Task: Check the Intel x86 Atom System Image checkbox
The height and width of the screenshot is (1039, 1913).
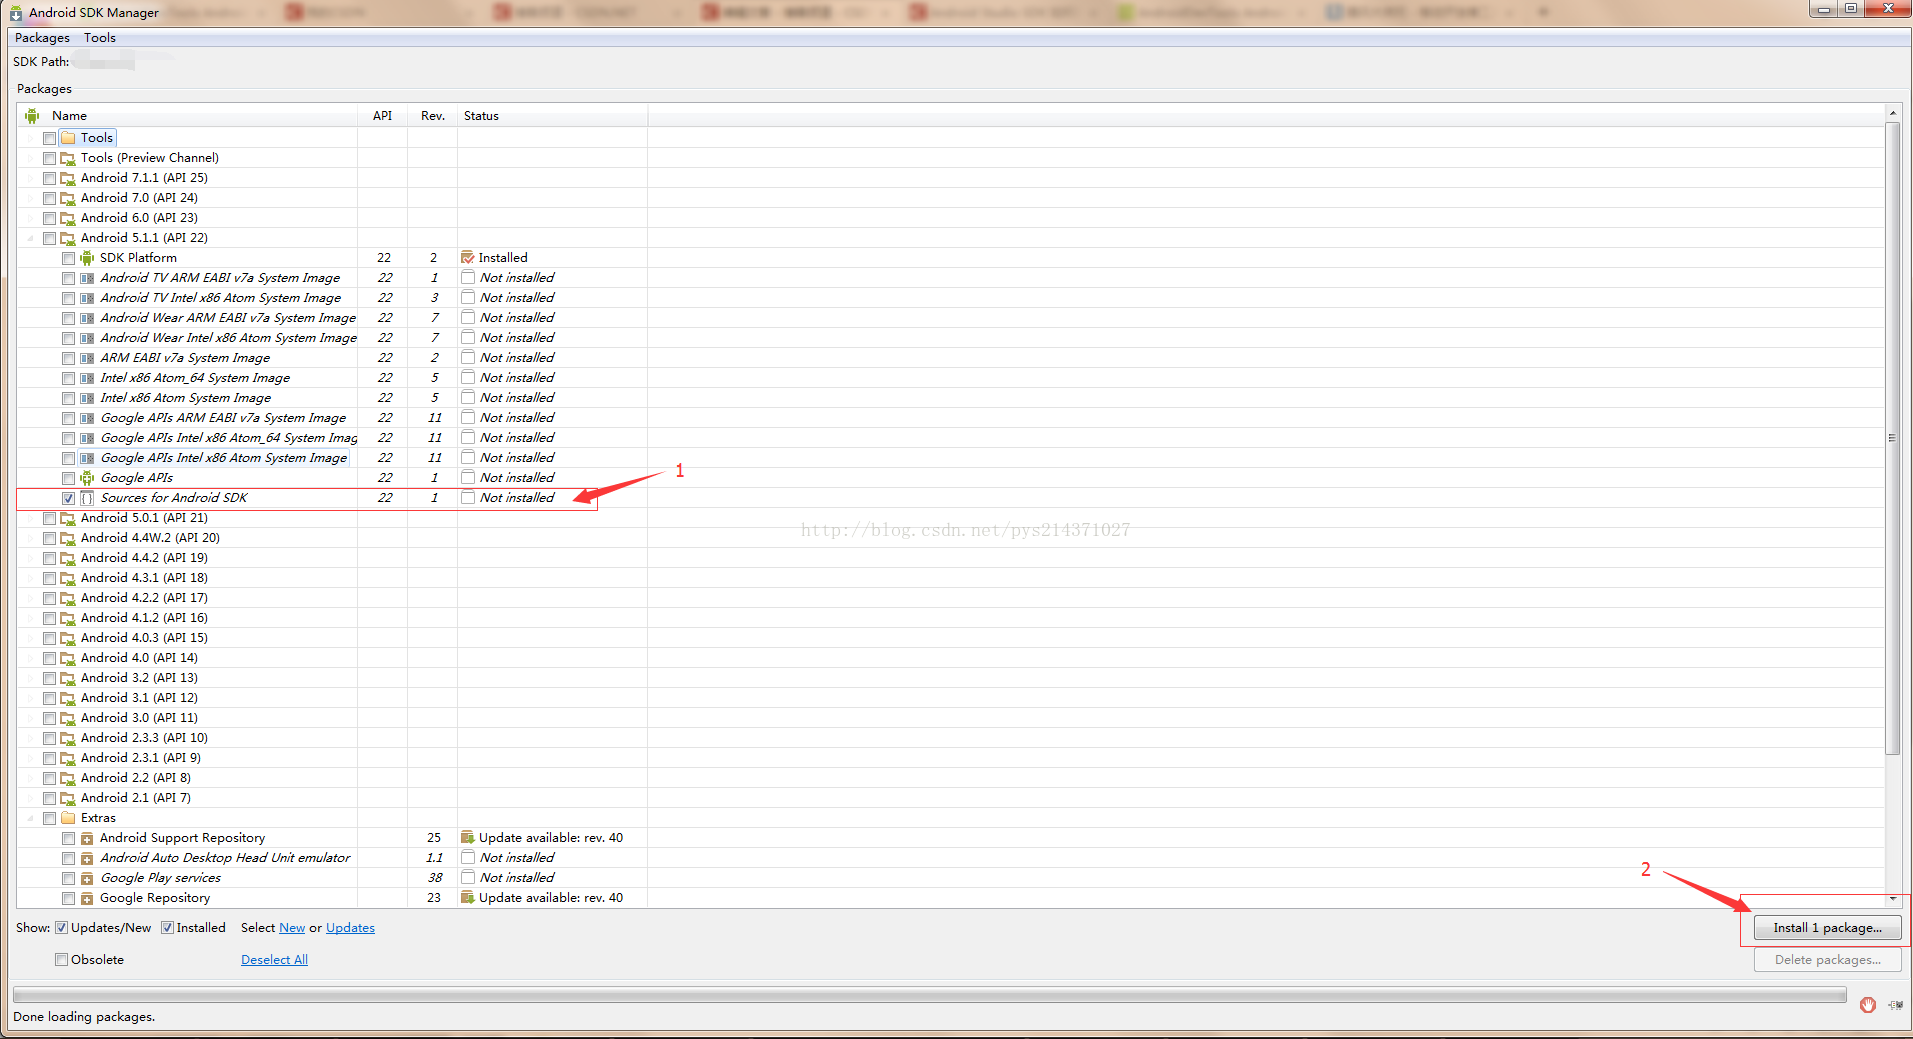Action: (x=68, y=398)
